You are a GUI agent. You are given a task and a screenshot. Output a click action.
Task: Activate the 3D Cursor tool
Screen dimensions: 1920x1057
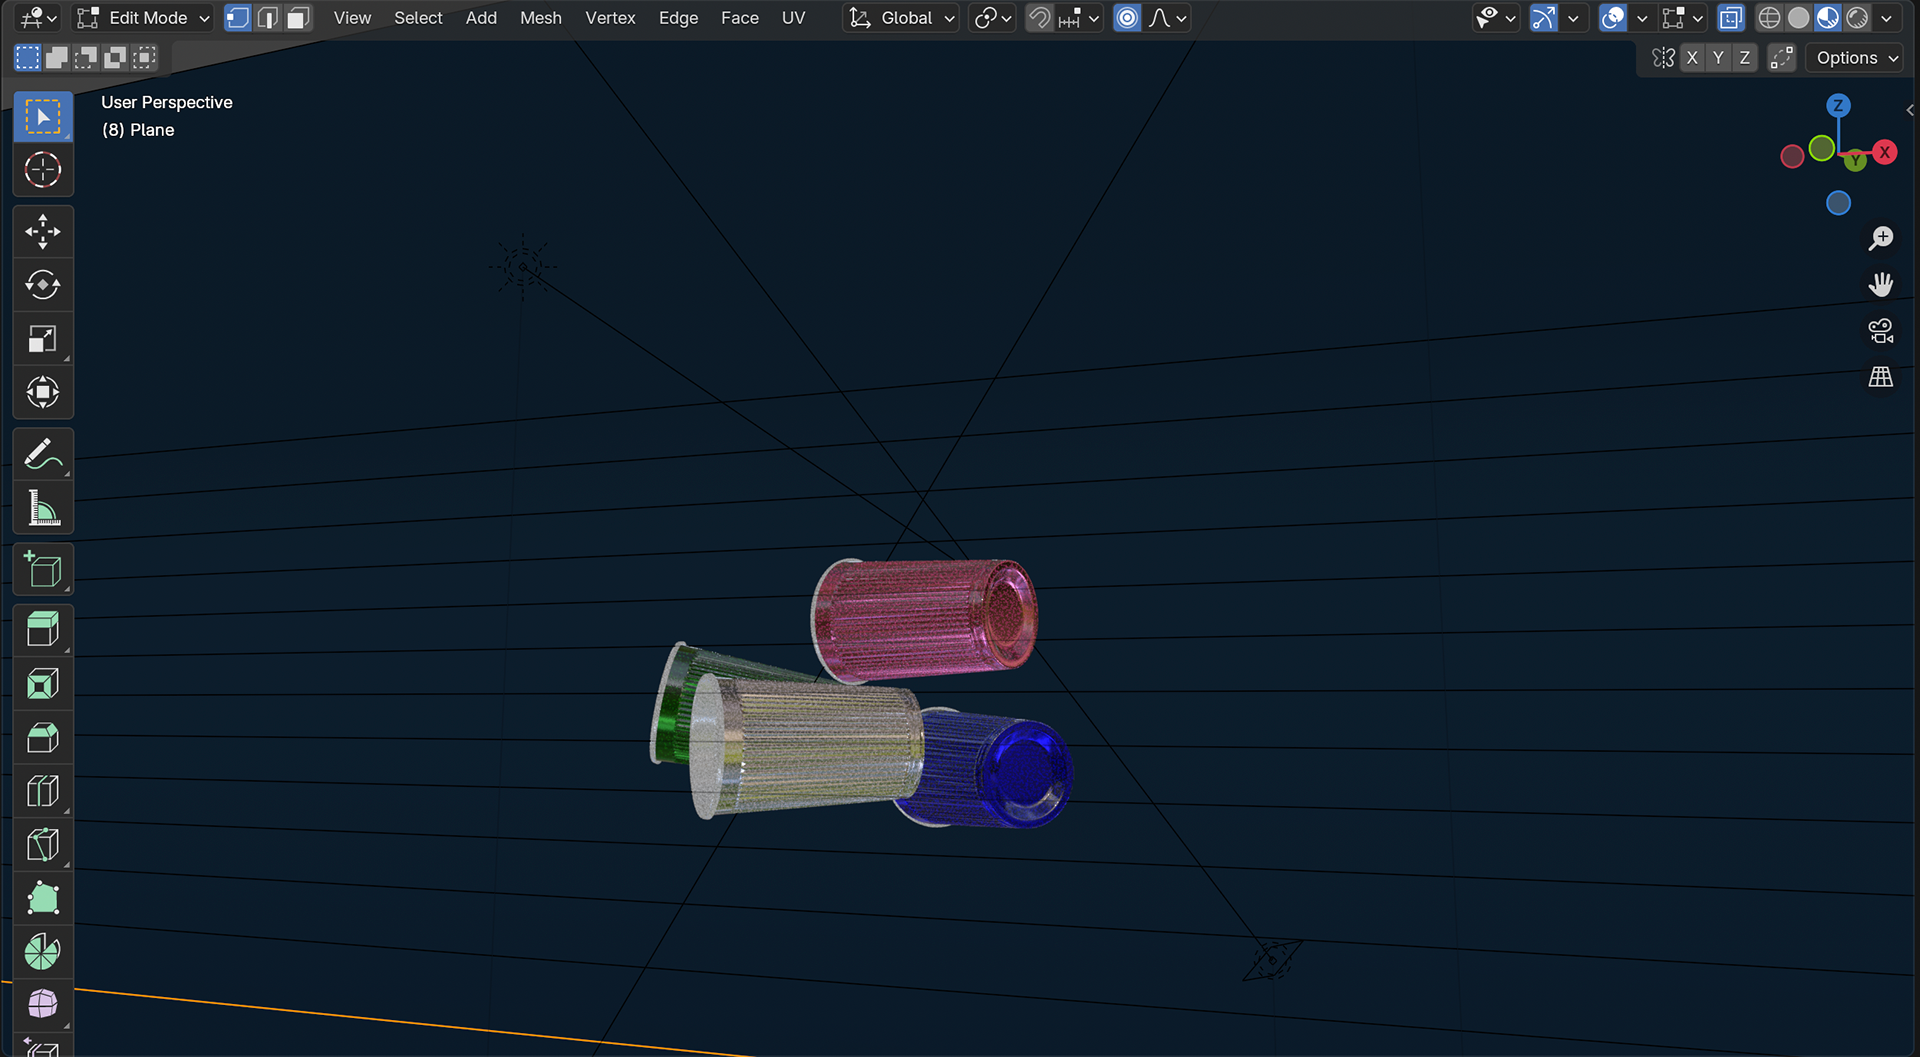[43, 170]
